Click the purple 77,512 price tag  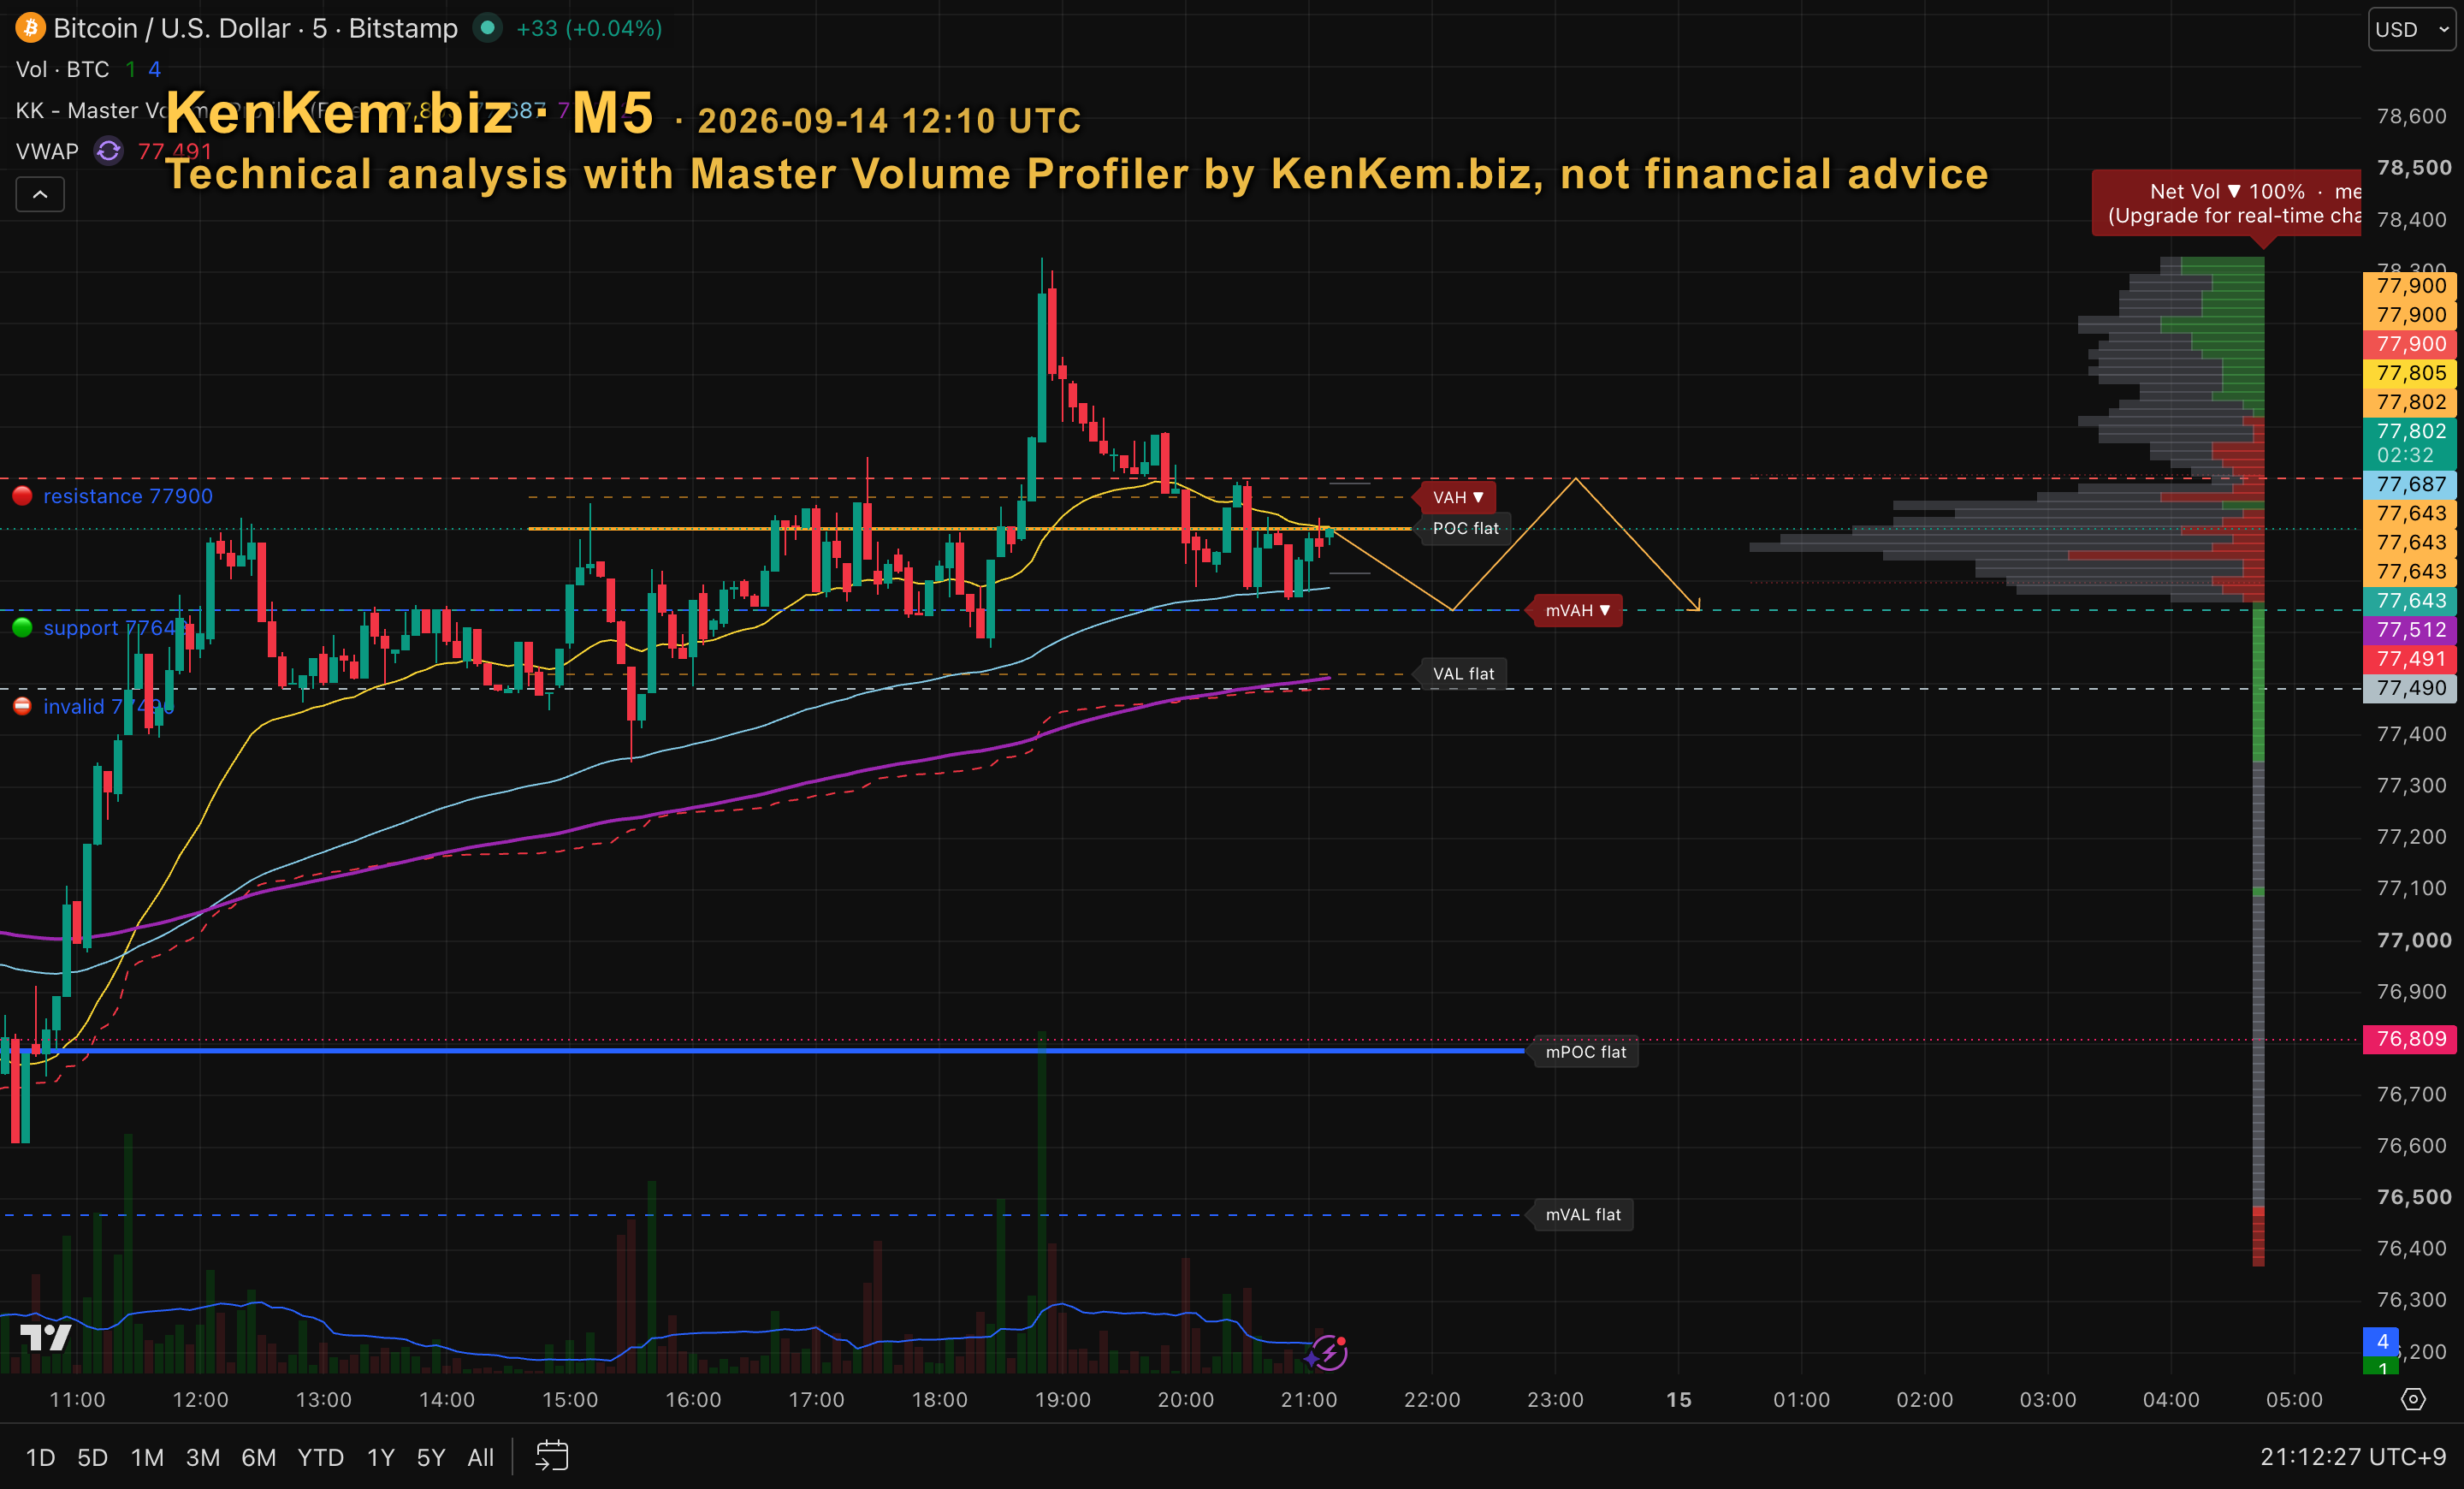[x=2410, y=630]
